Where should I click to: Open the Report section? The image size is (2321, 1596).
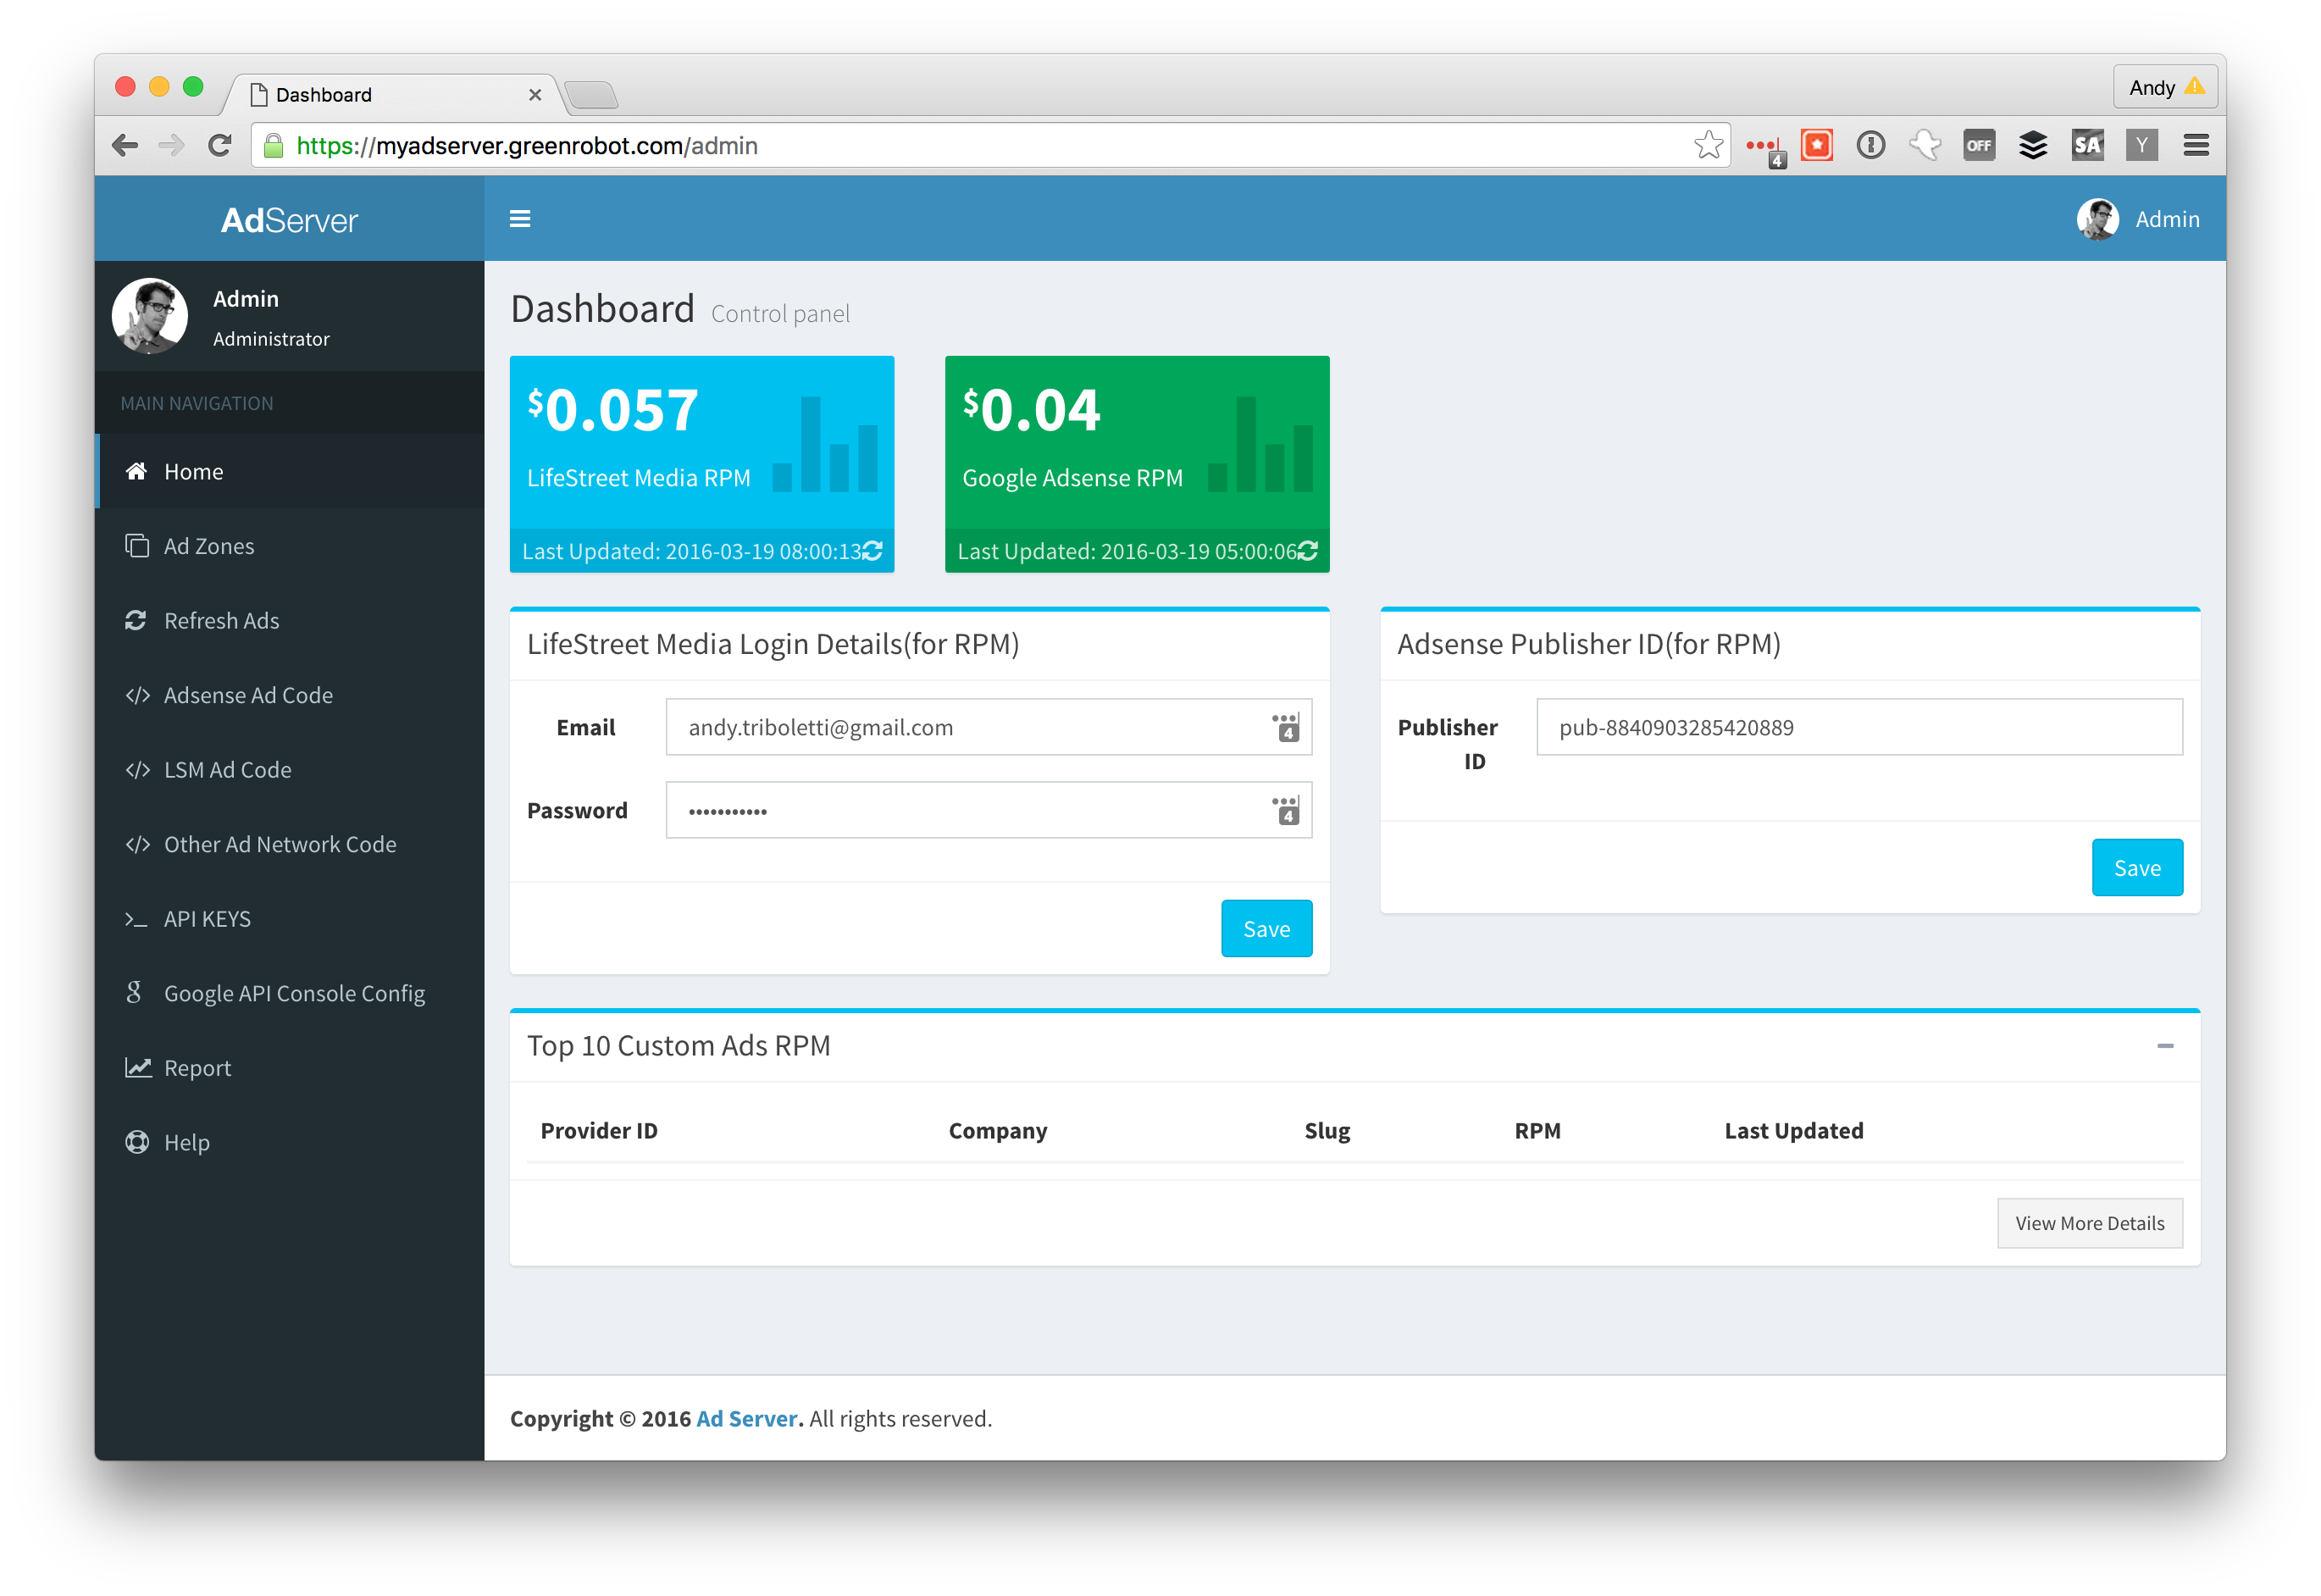(x=197, y=1068)
